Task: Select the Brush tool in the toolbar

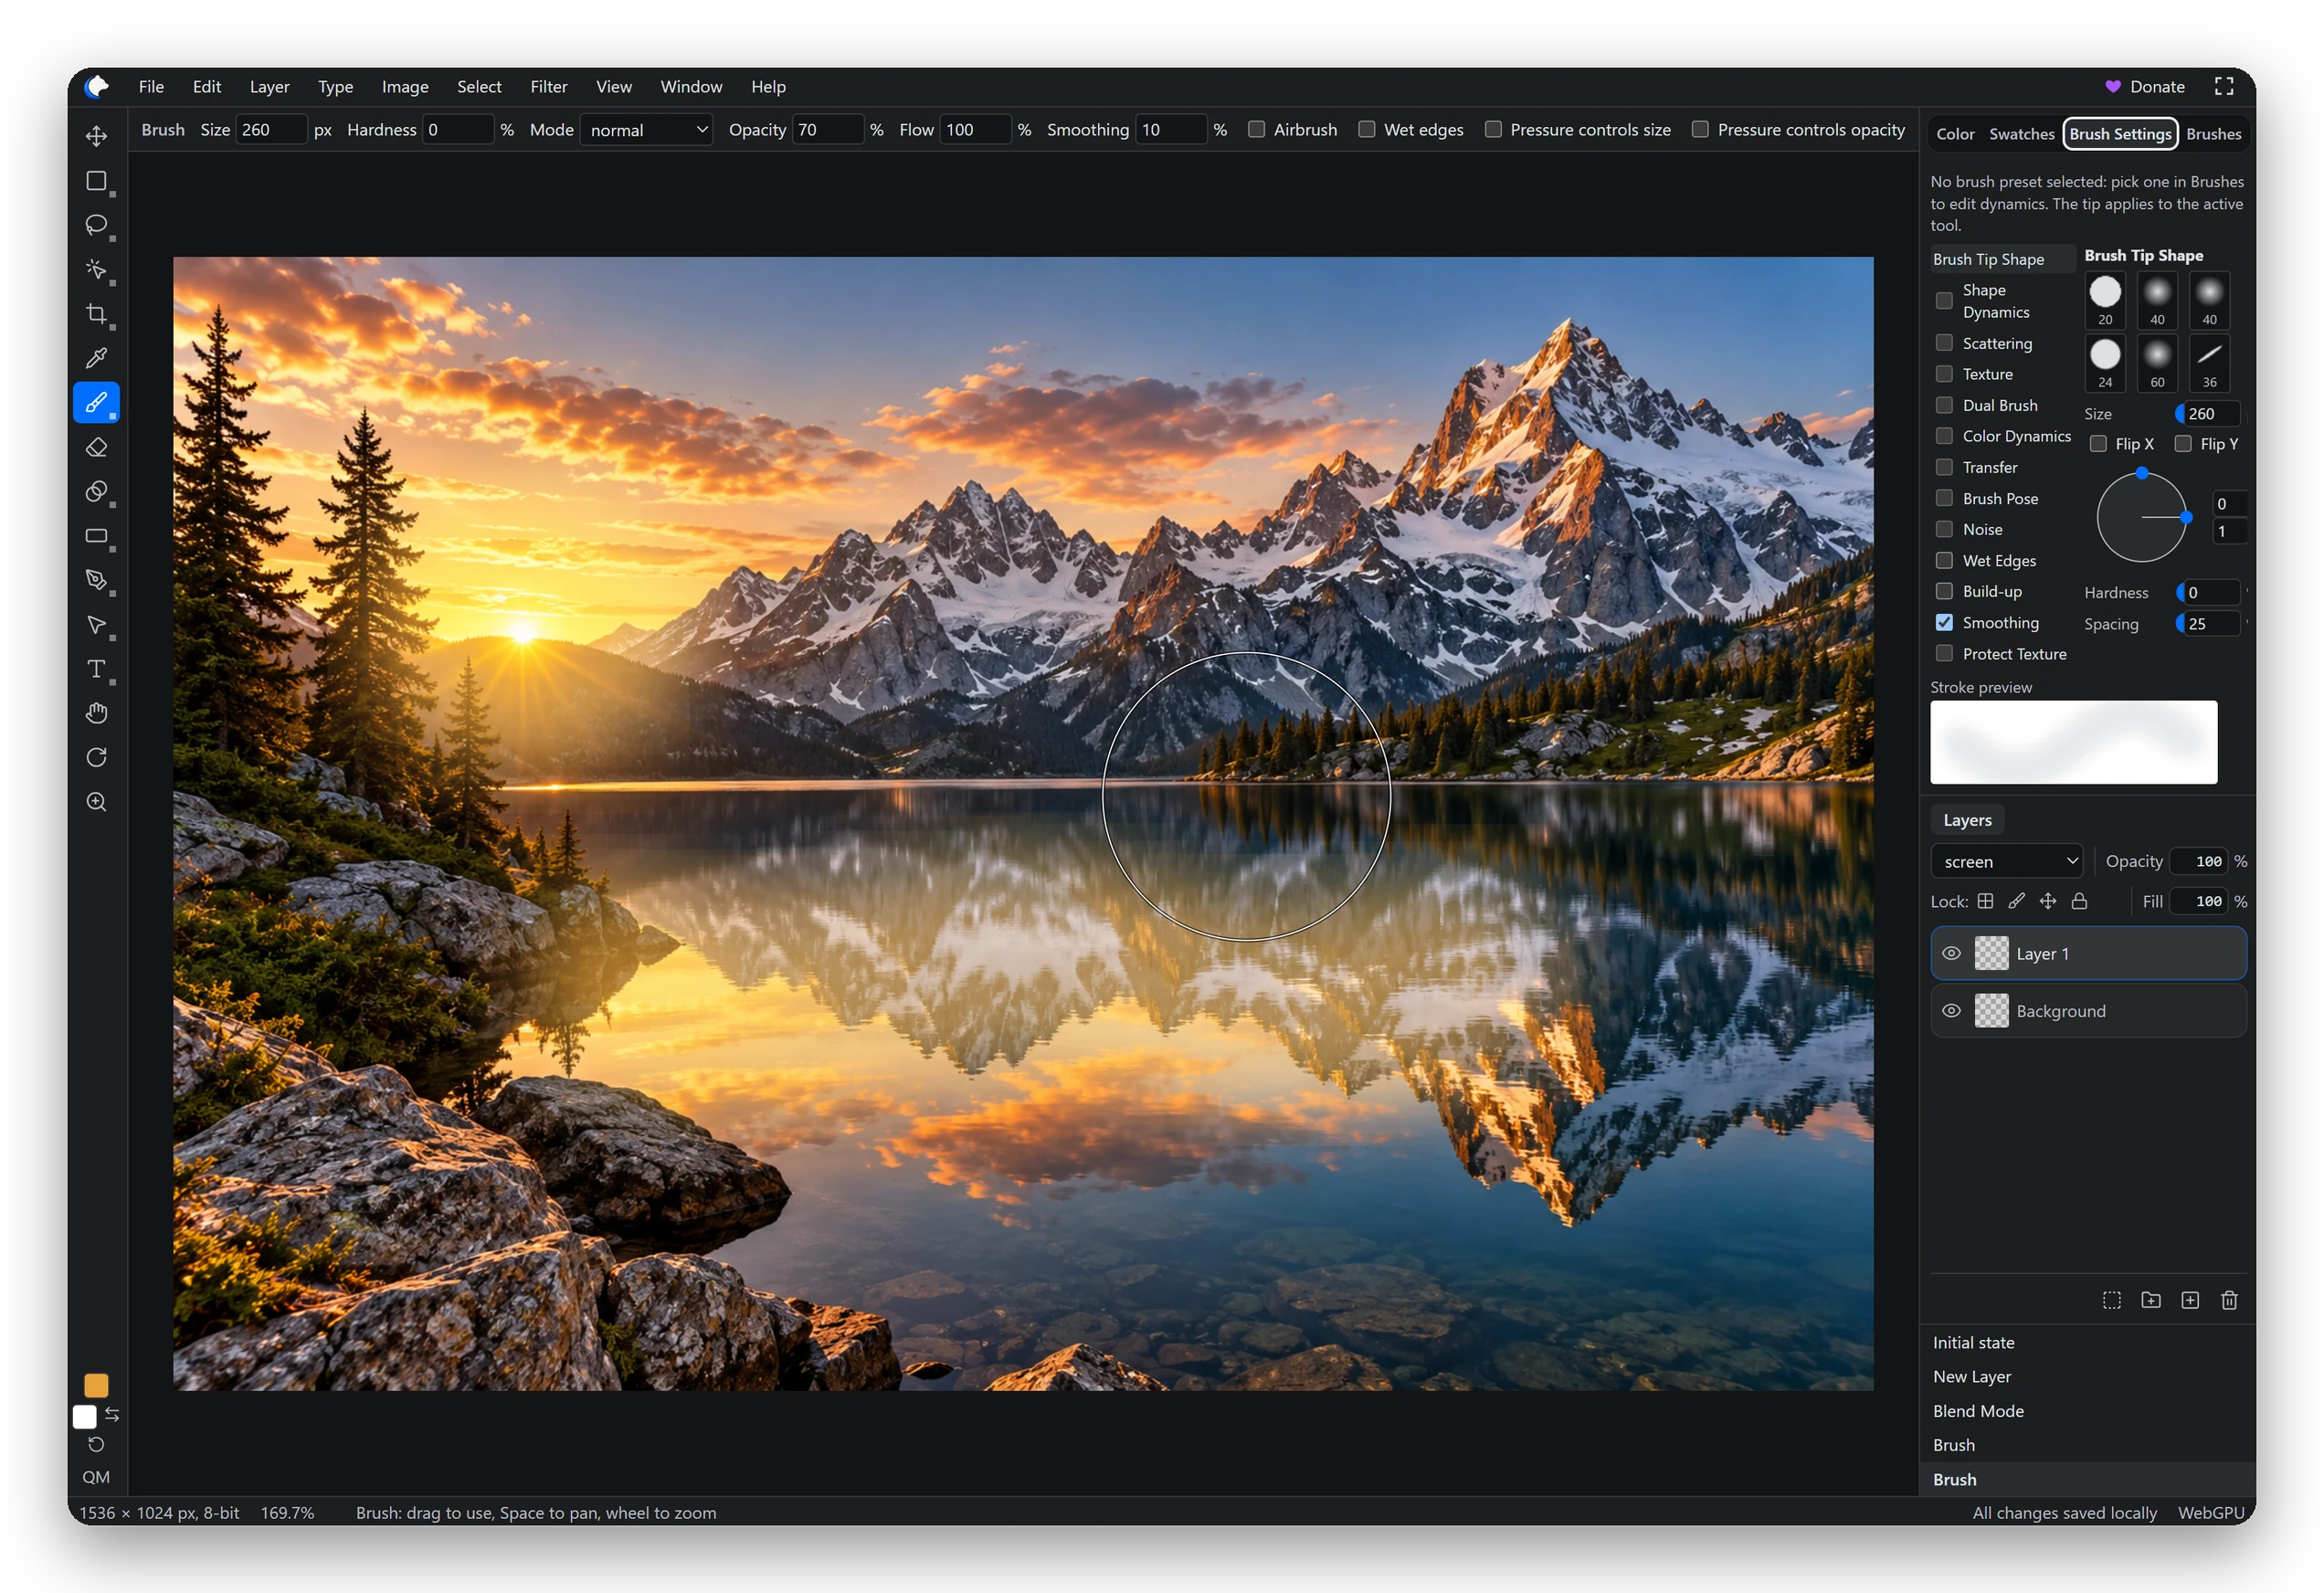Action: [x=96, y=403]
